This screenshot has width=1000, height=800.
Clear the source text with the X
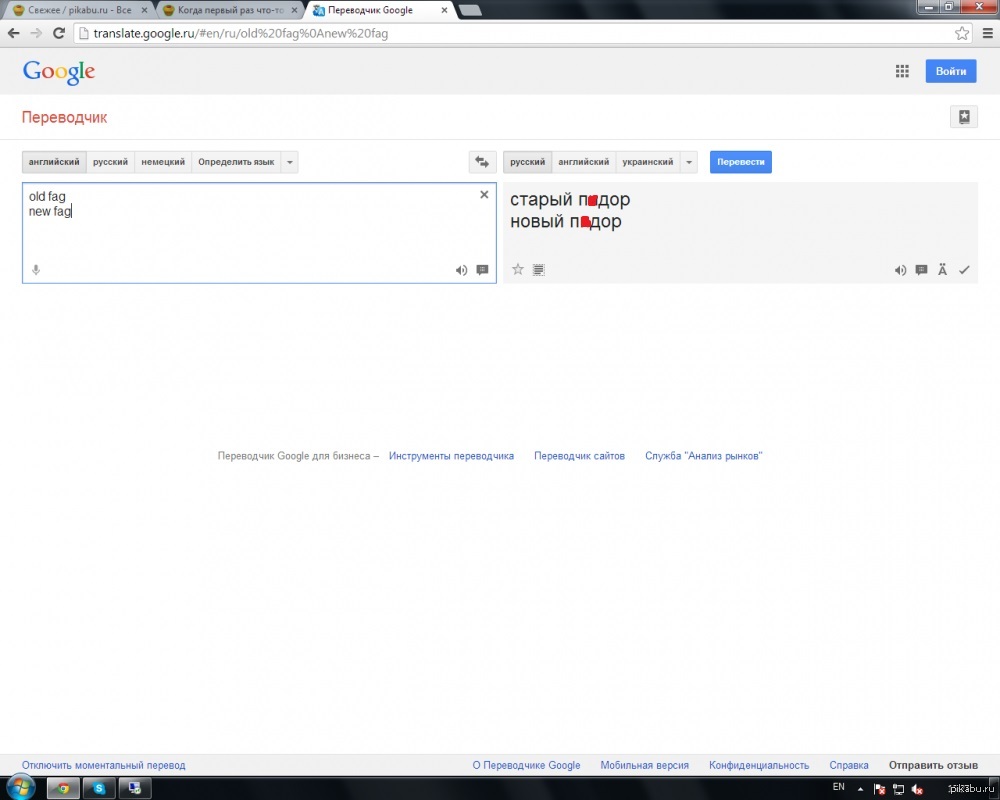click(484, 195)
